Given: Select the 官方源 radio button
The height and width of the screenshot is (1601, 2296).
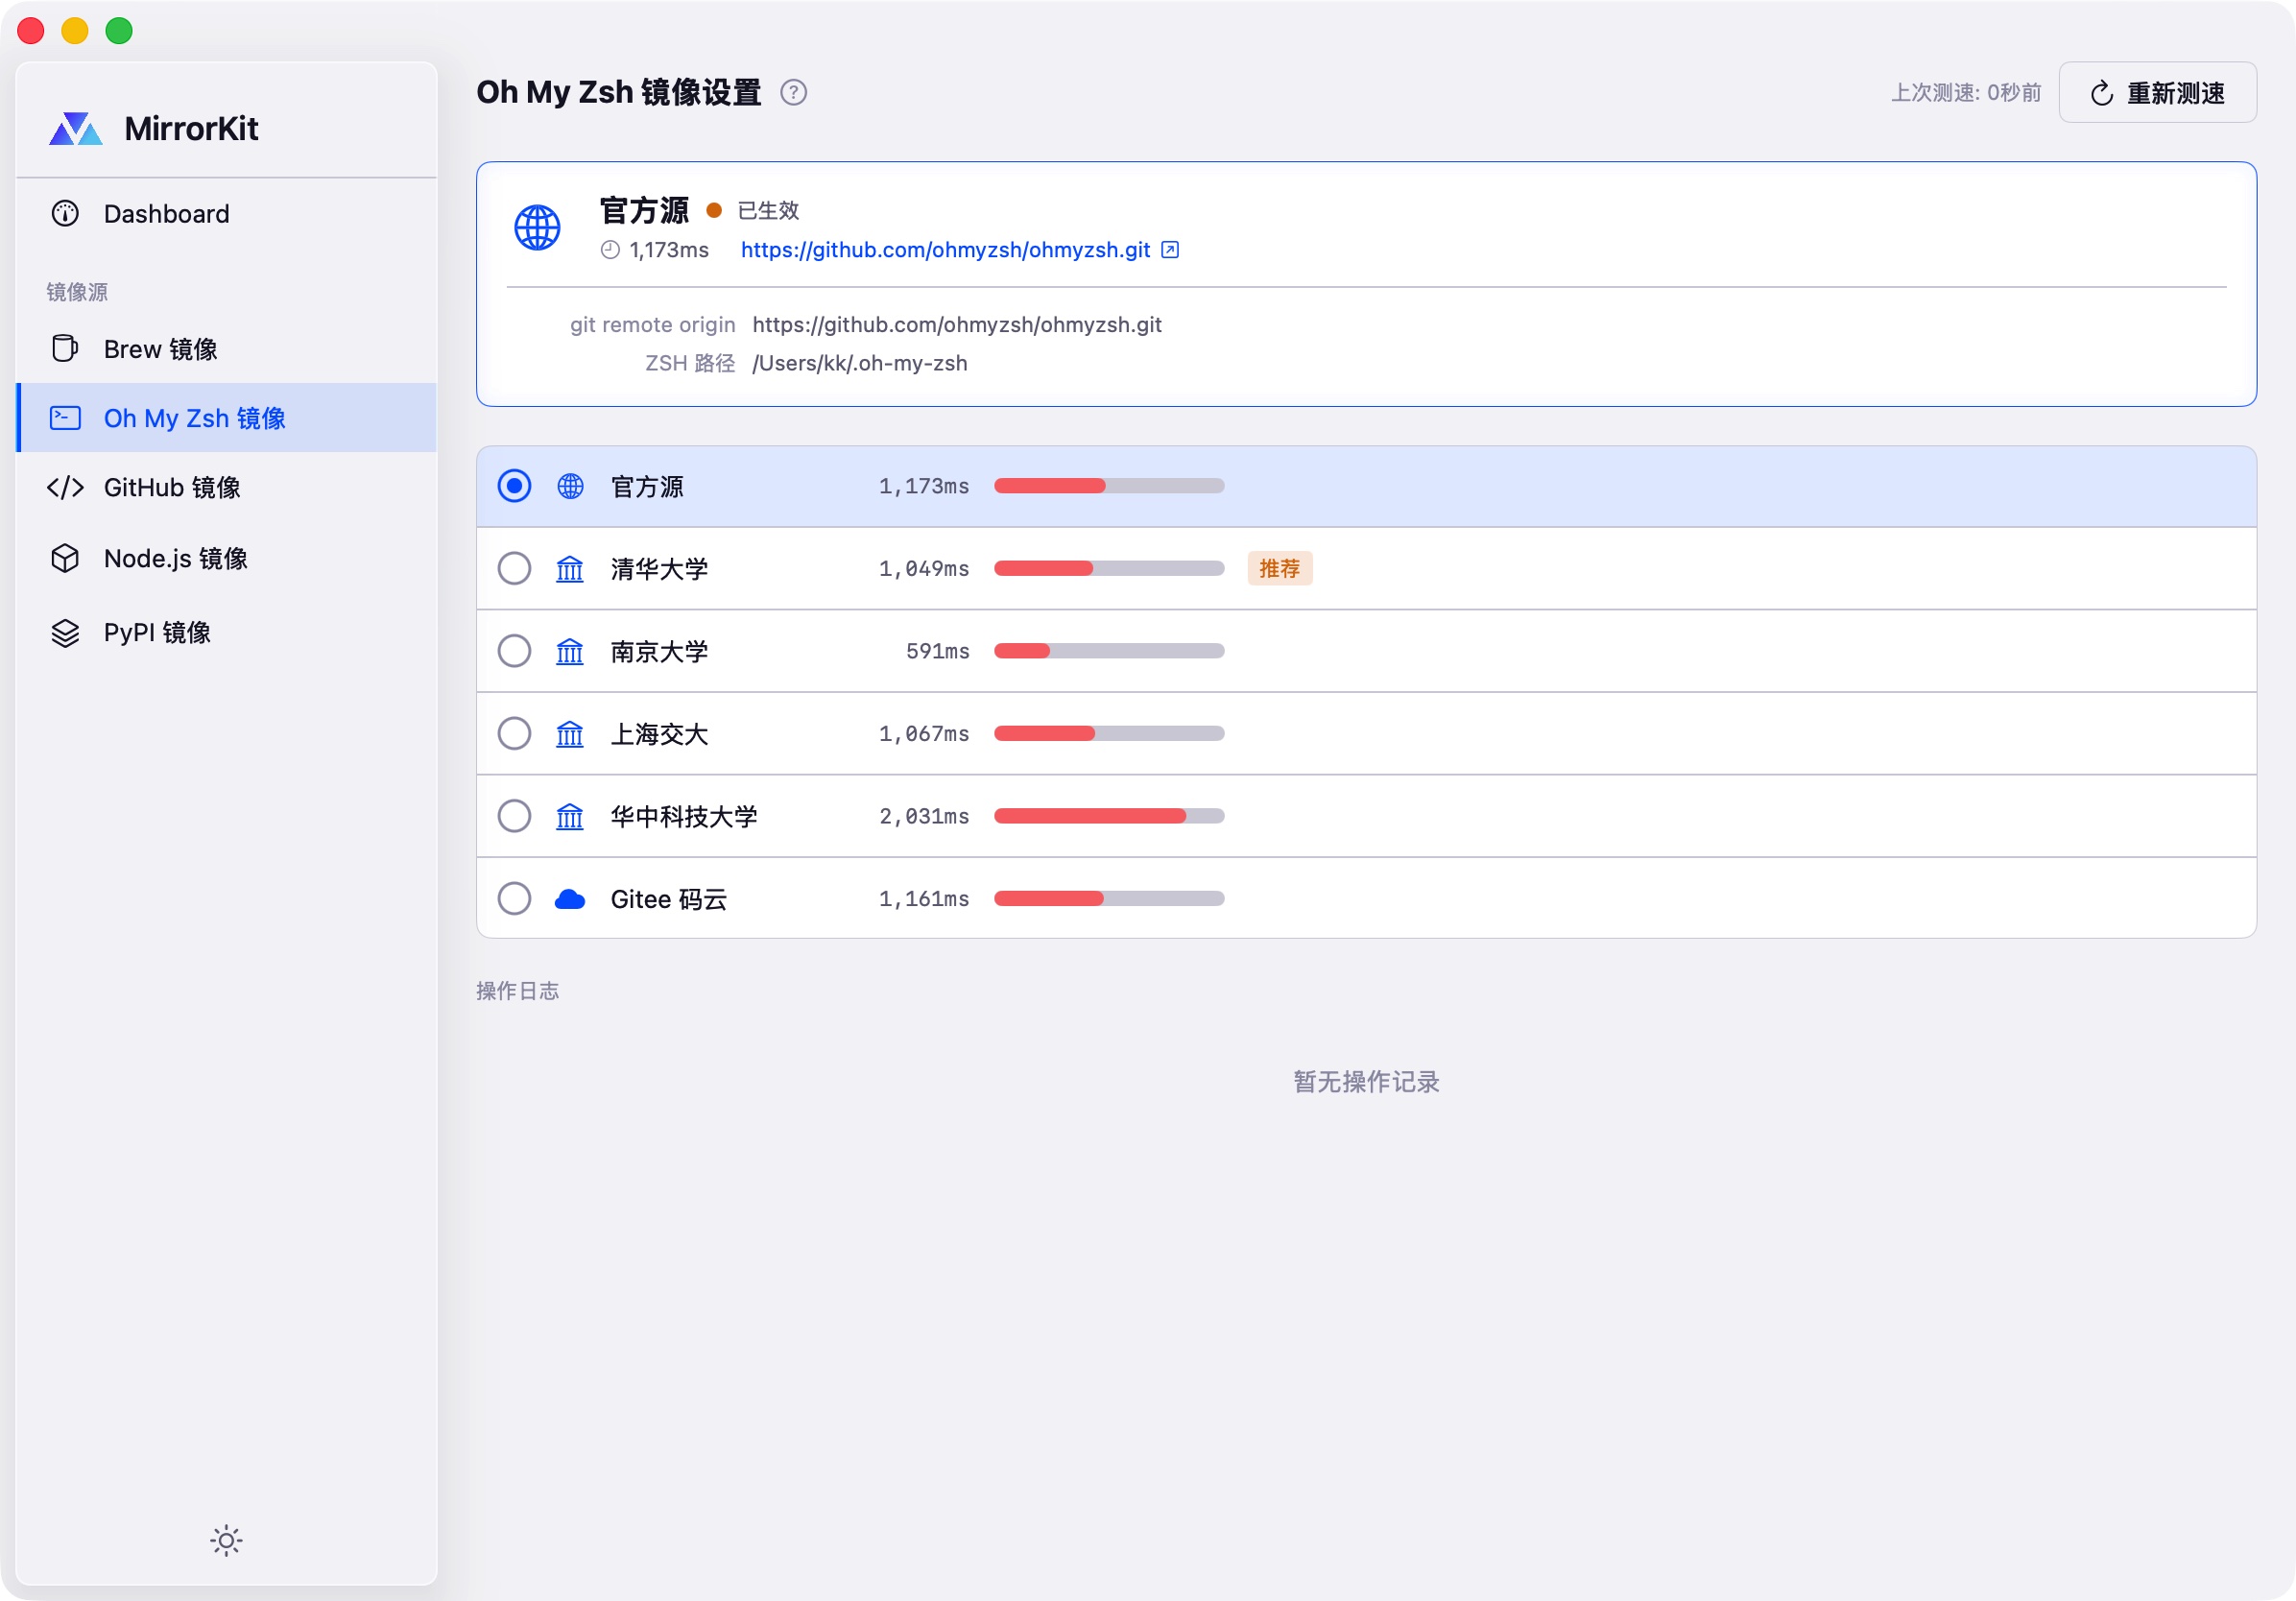Looking at the screenshot, I should pyautogui.click(x=515, y=487).
